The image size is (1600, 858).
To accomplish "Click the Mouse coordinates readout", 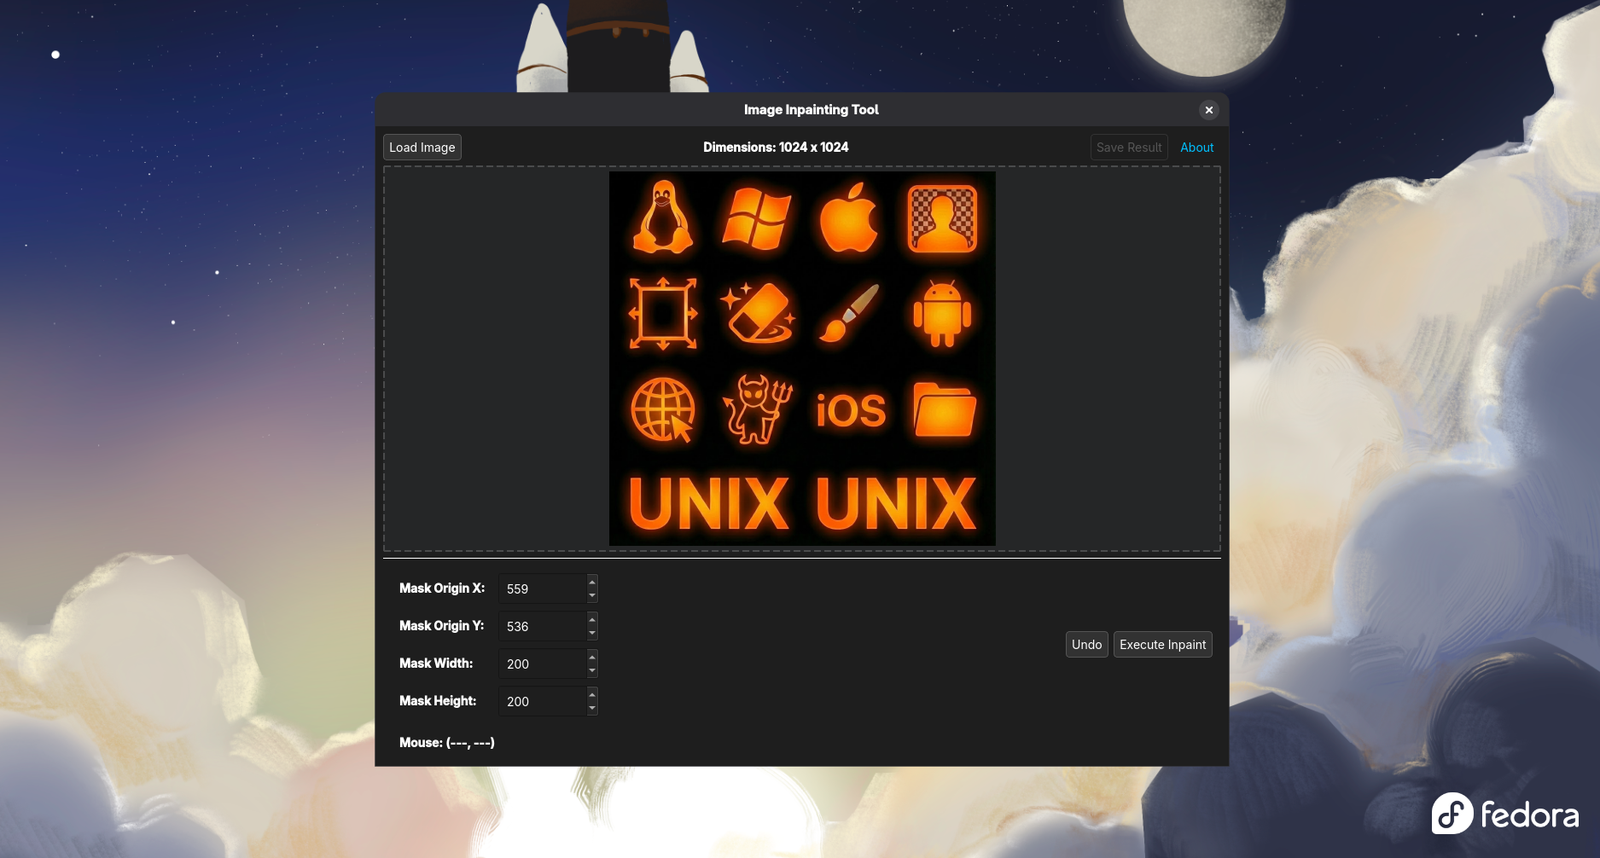I will pyautogui.click(x=447, y=742).
